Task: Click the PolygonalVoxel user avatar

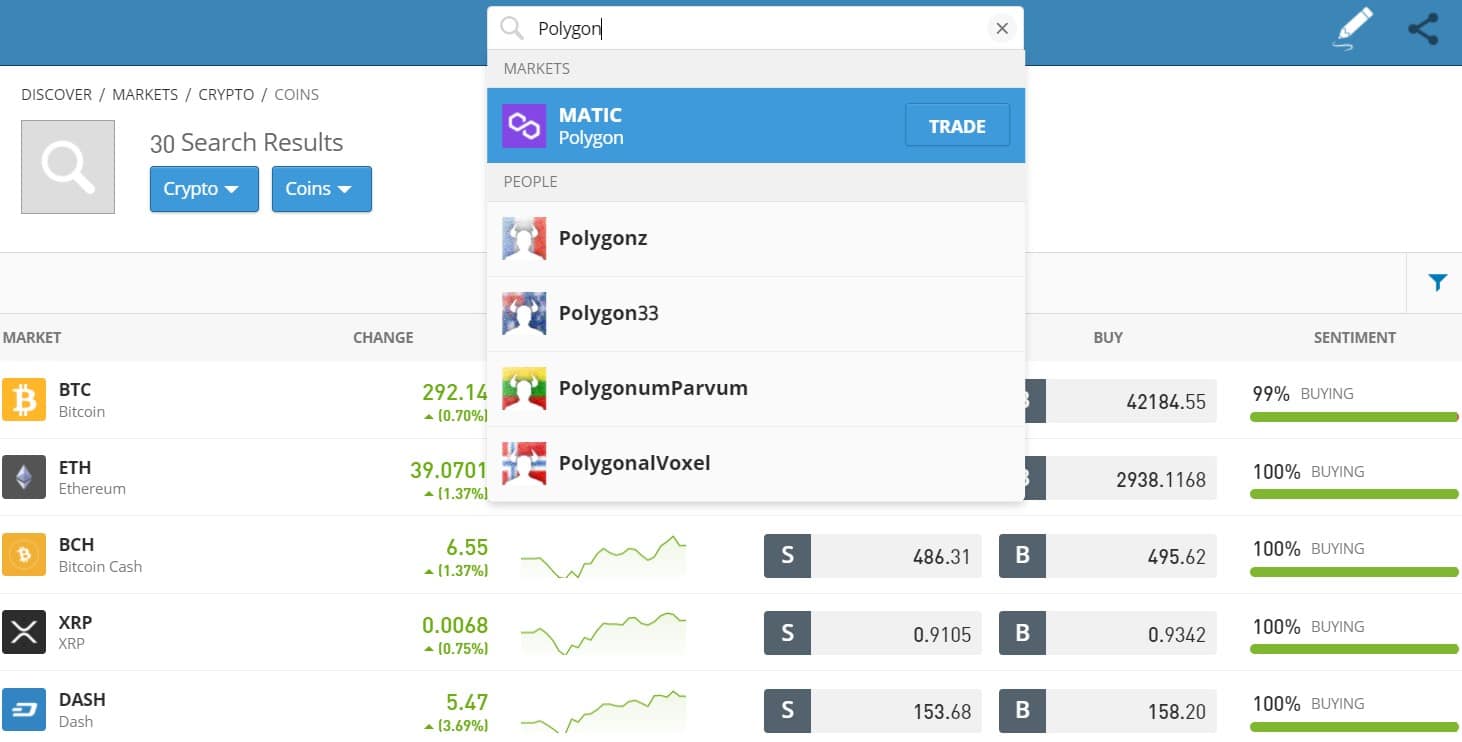Action: (x=524, y=464)
